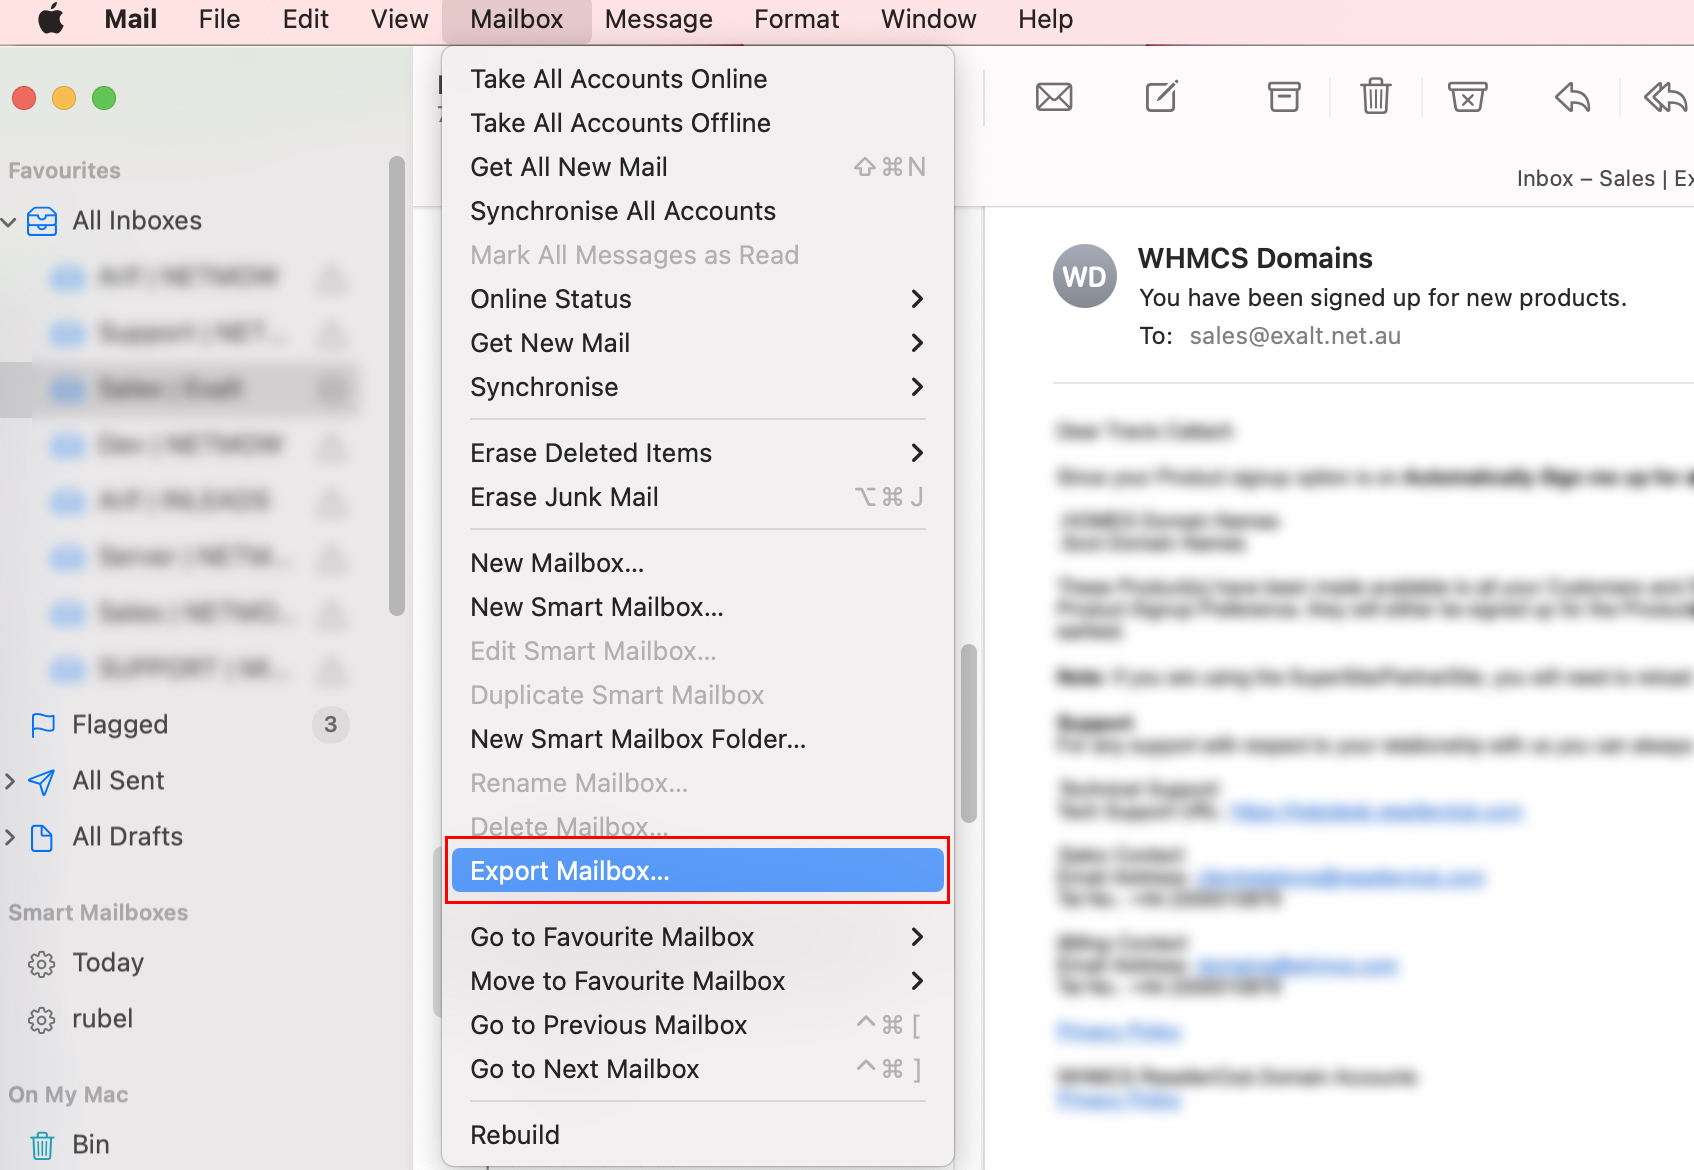Open the Format menu

tap(797, 19)
